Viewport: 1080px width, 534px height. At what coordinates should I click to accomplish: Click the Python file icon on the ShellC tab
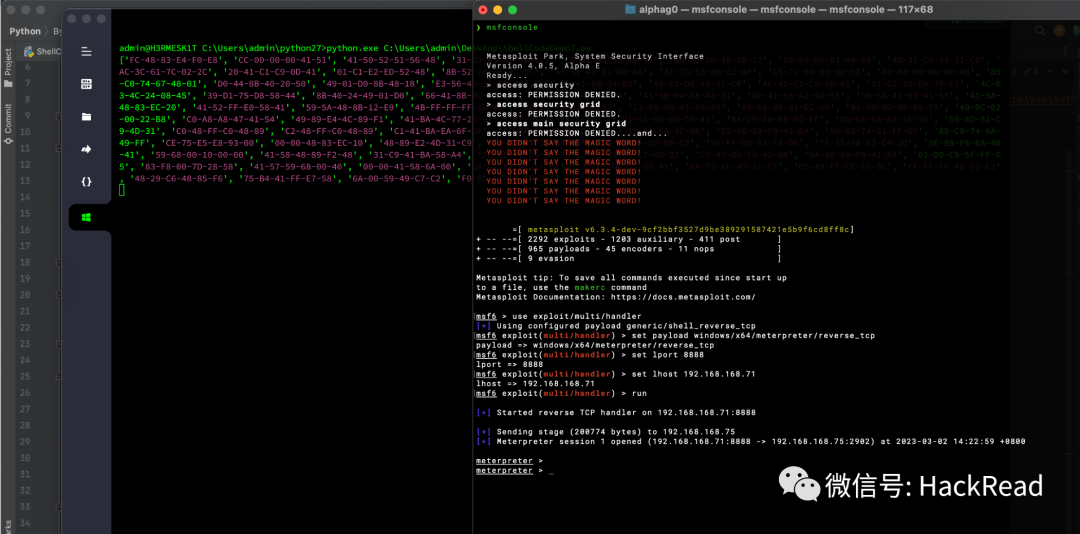click(x=29, y=51)
